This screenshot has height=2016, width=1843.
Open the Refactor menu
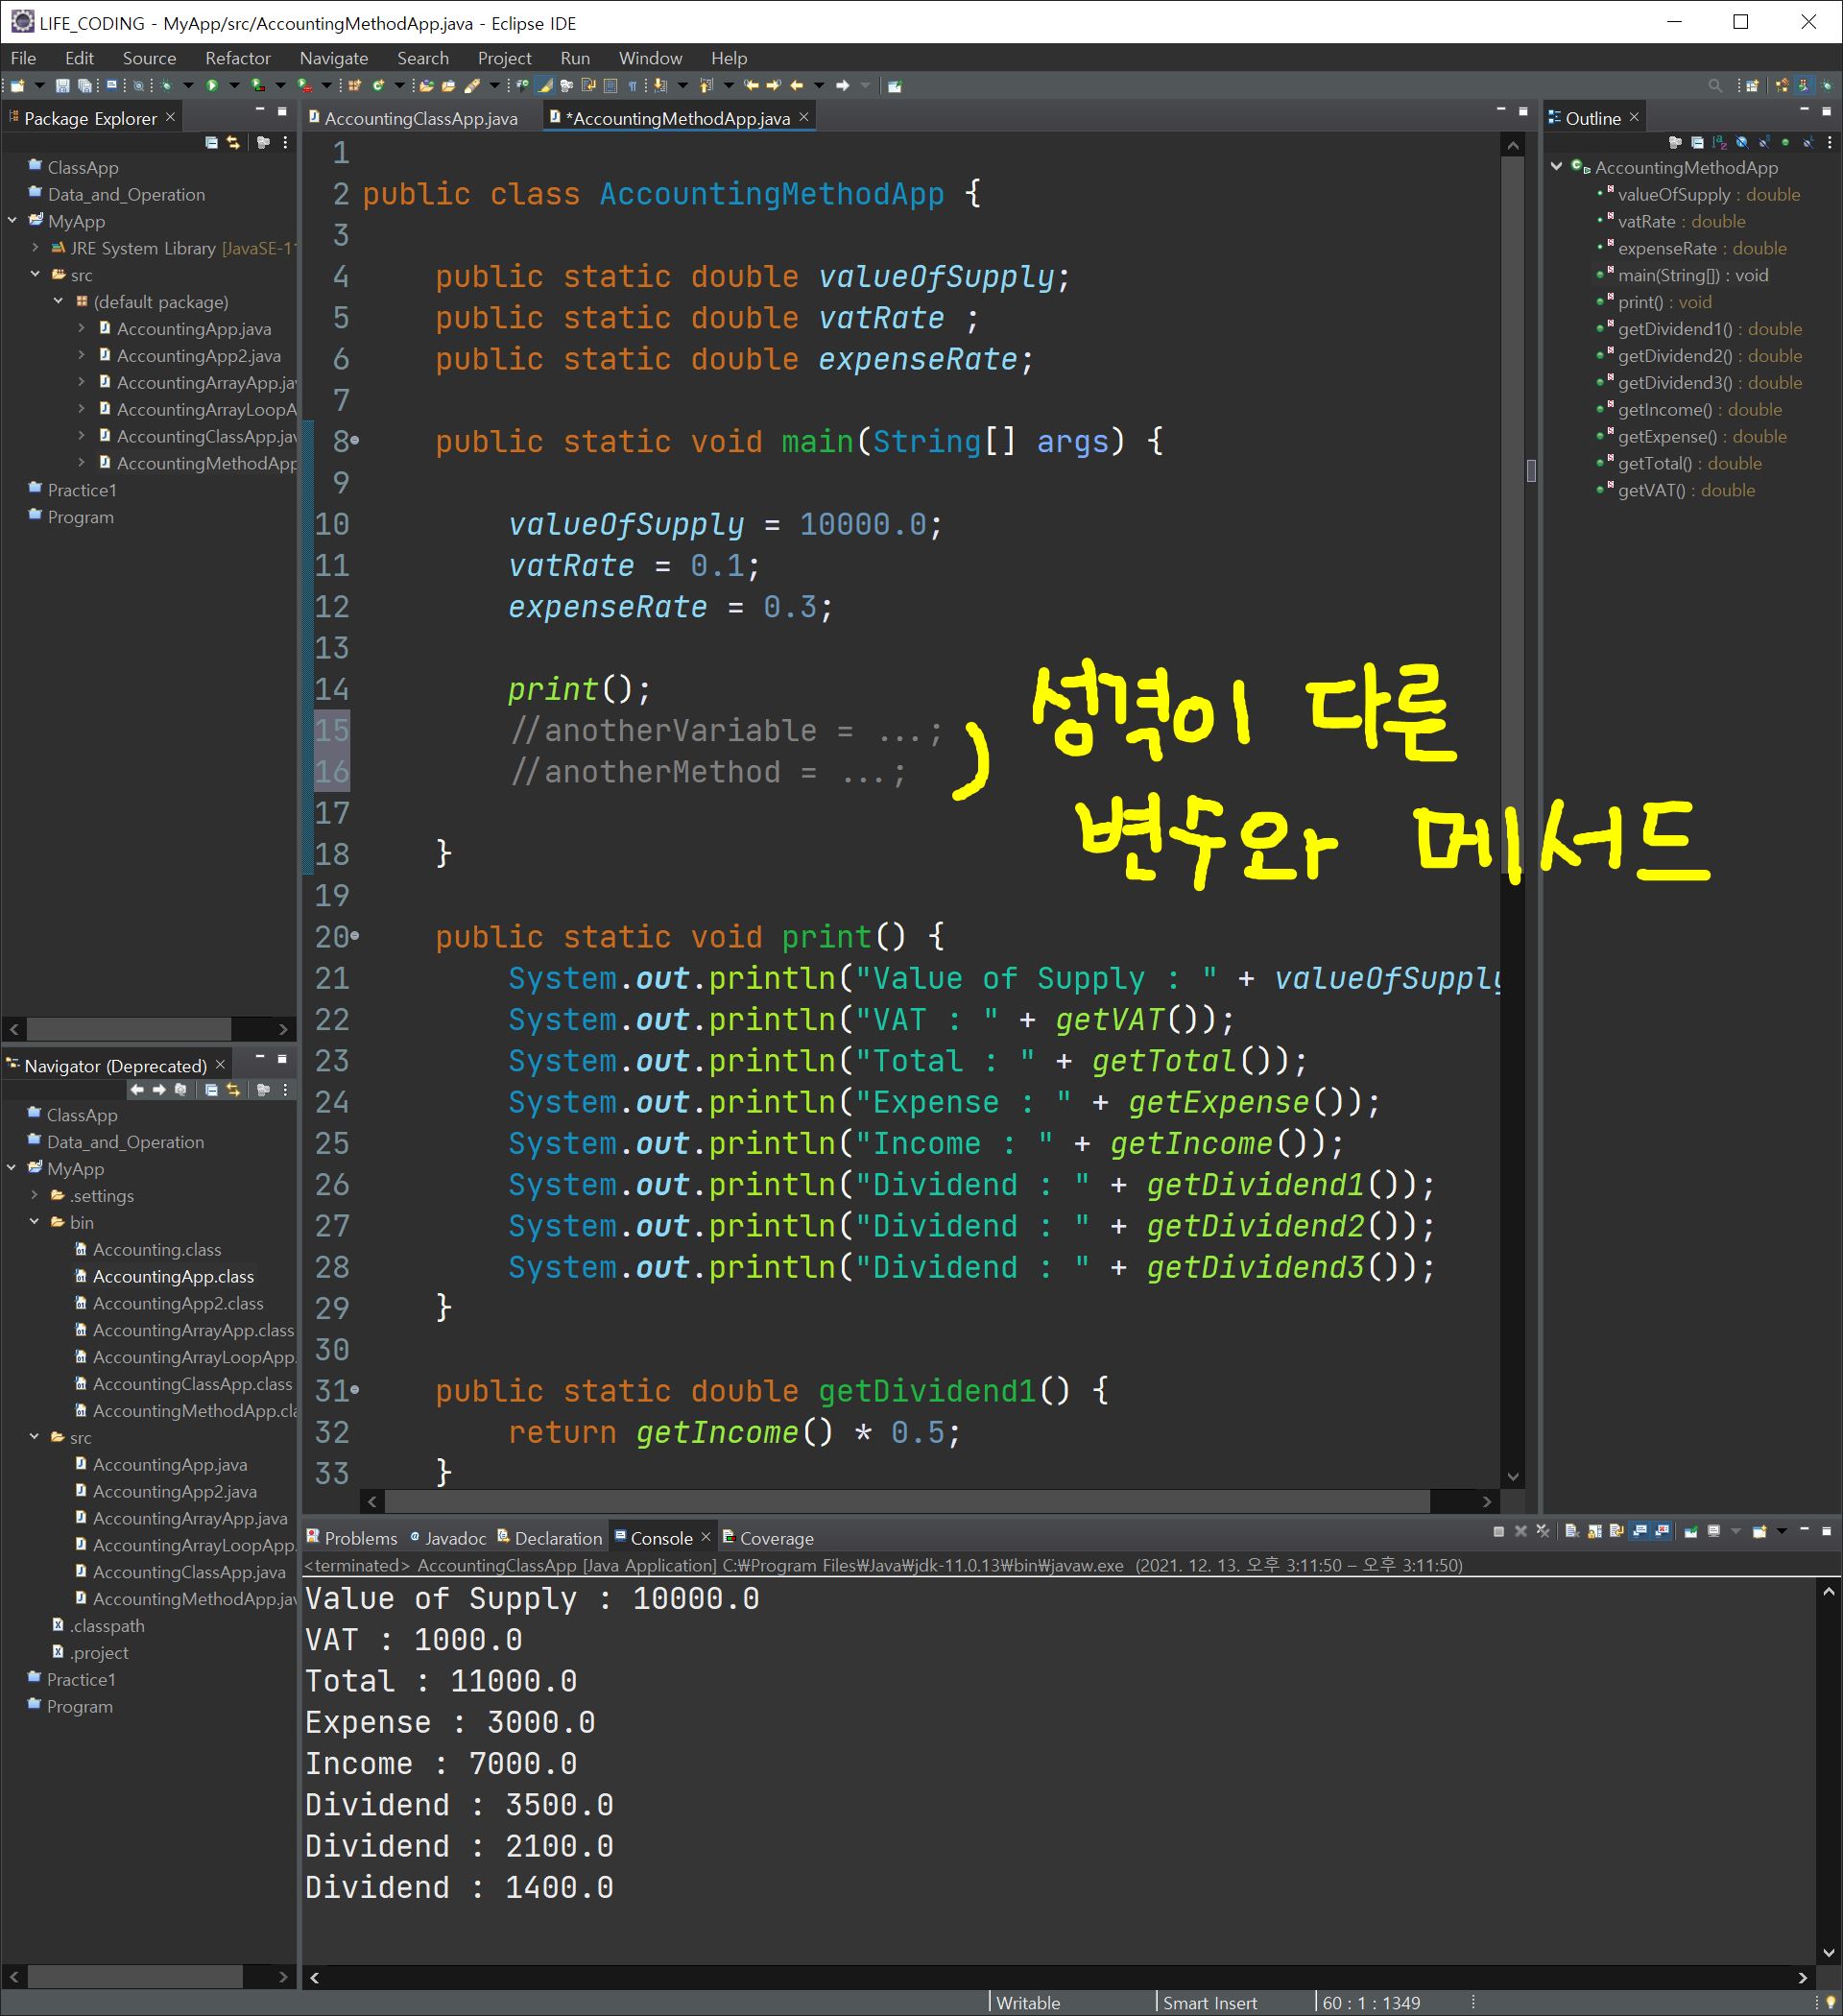(237, 58)
